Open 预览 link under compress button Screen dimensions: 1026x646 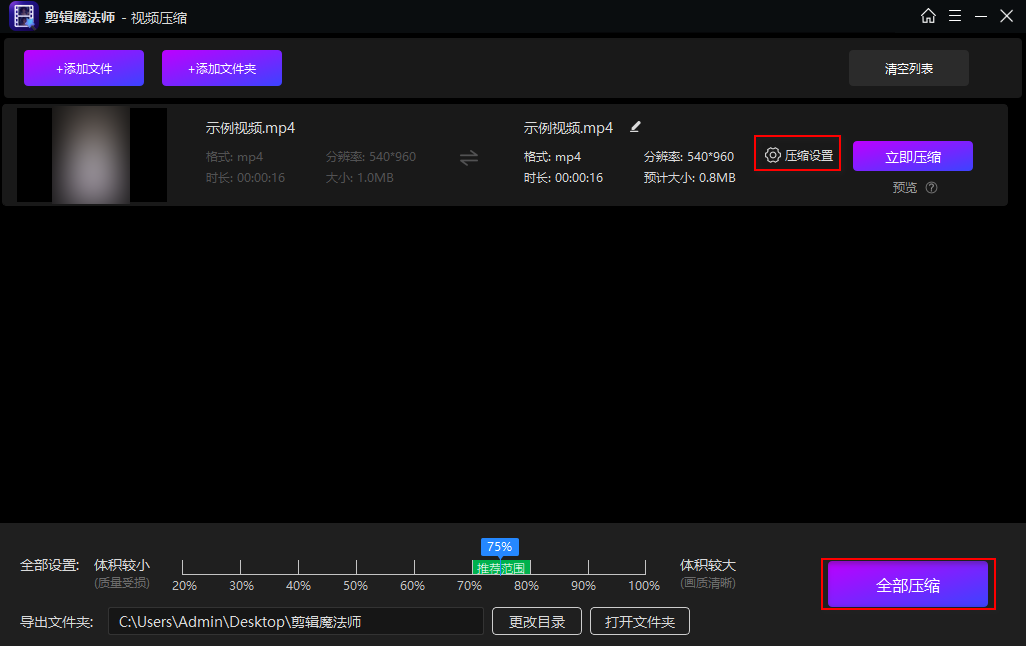tap(905, 188)
